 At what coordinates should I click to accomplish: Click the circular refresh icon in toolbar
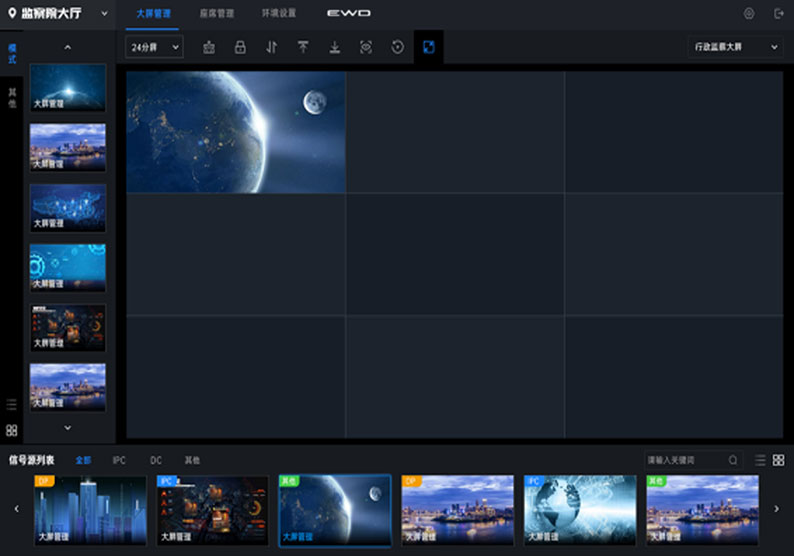point(398,47)
